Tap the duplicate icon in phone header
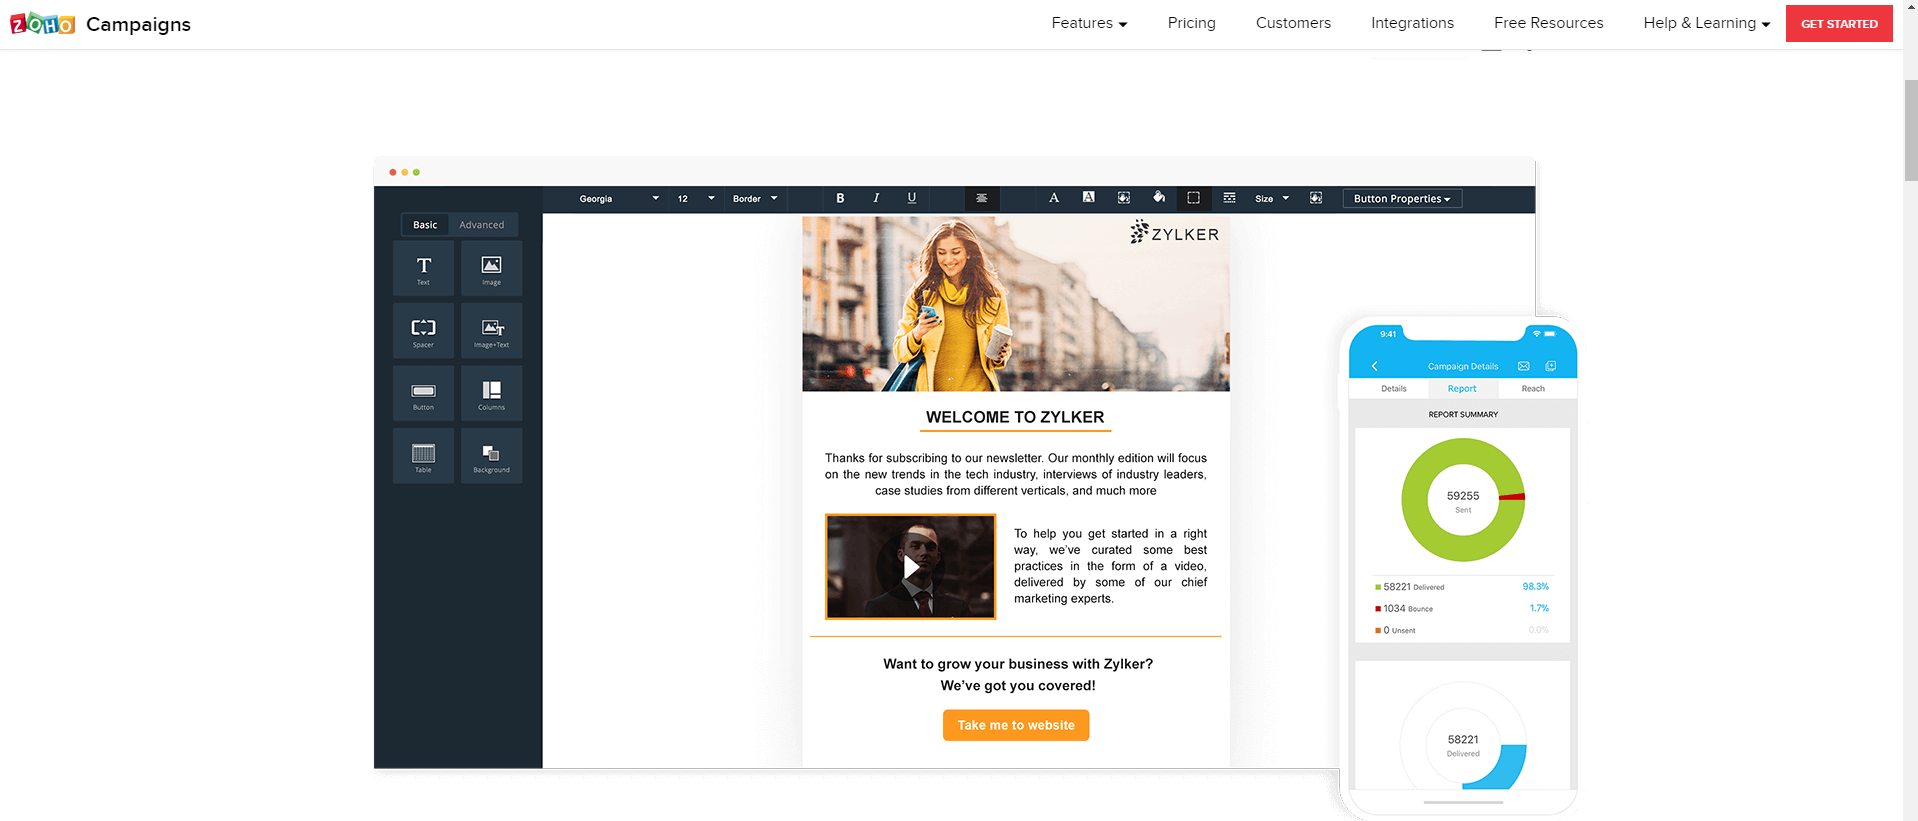 pyautogui.click(x=1551, y=366)
